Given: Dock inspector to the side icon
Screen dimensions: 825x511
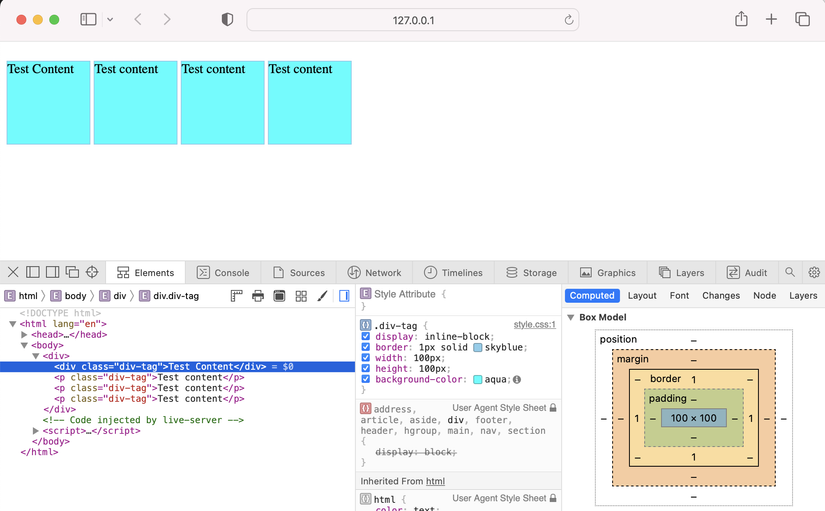Looking at the screenshot, I should pos(52,272).
